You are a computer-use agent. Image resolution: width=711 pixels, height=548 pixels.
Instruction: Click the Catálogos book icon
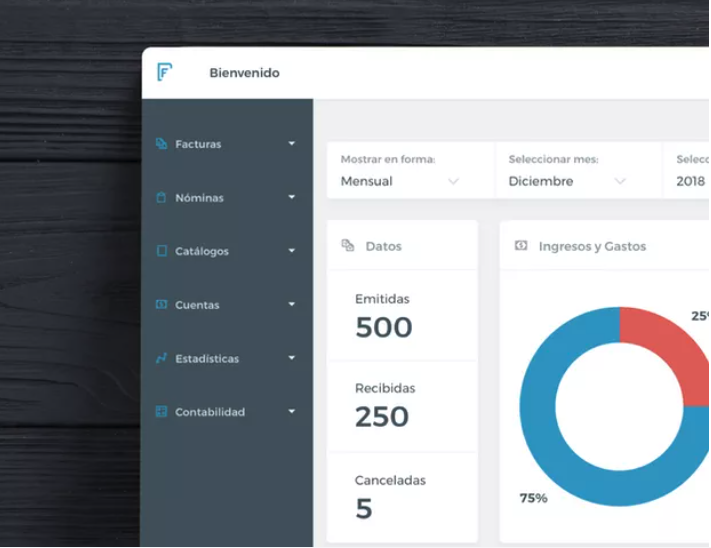coord(161,251)
